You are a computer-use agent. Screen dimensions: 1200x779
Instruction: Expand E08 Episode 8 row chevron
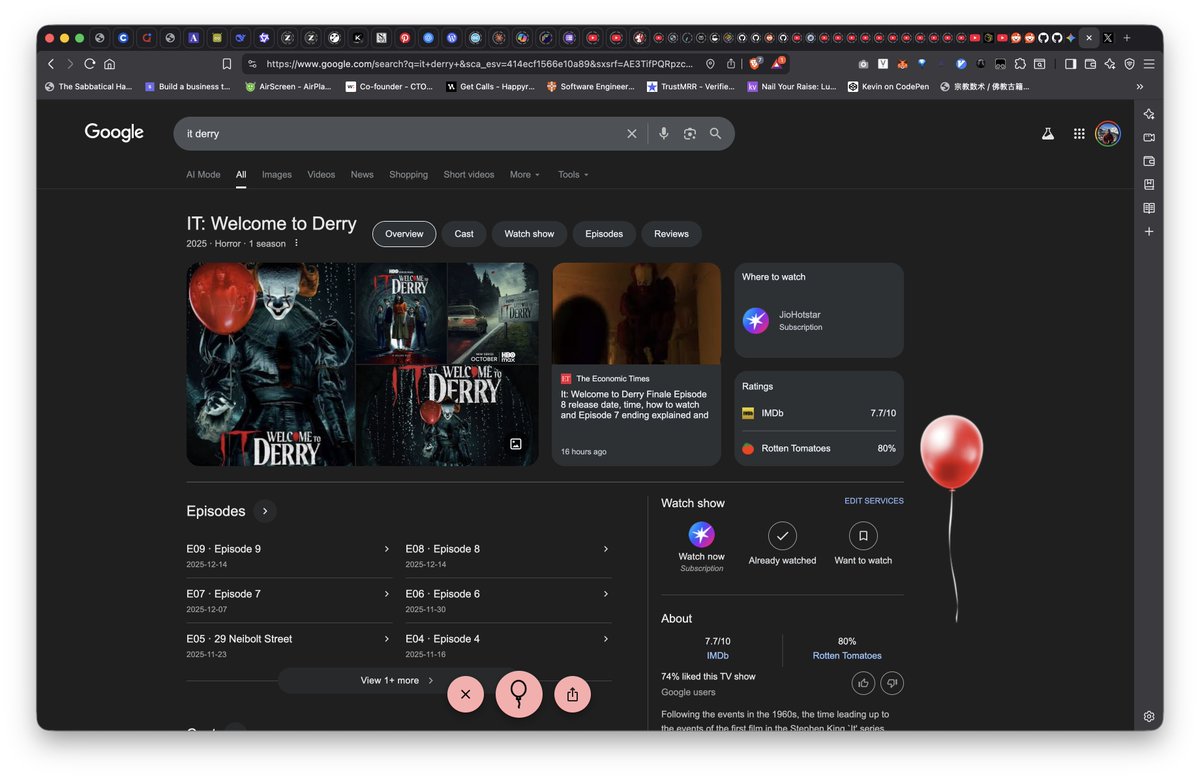pyautogui.click(x=606, y=549)
